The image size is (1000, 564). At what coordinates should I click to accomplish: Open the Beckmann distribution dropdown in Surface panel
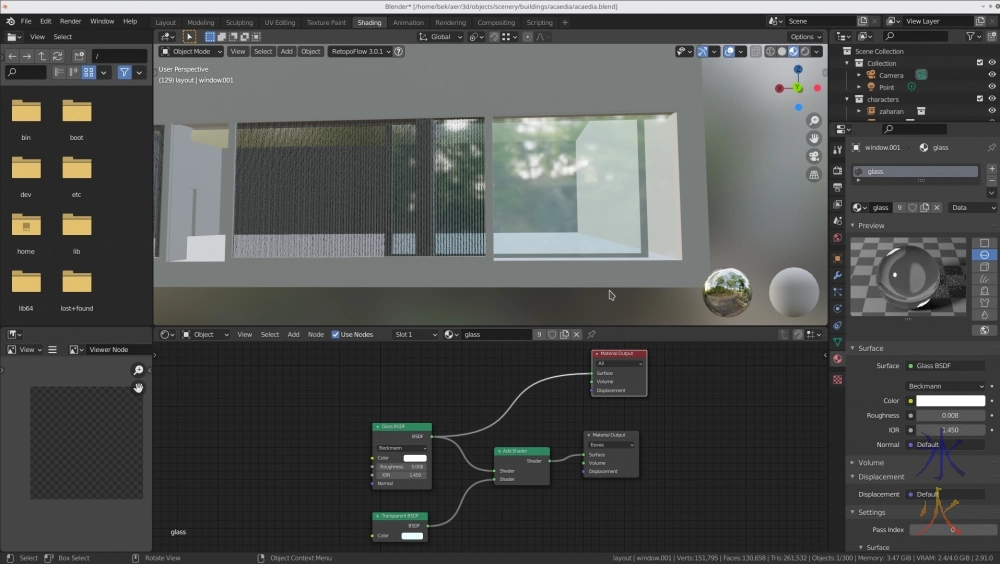click(x=945, y=386)
